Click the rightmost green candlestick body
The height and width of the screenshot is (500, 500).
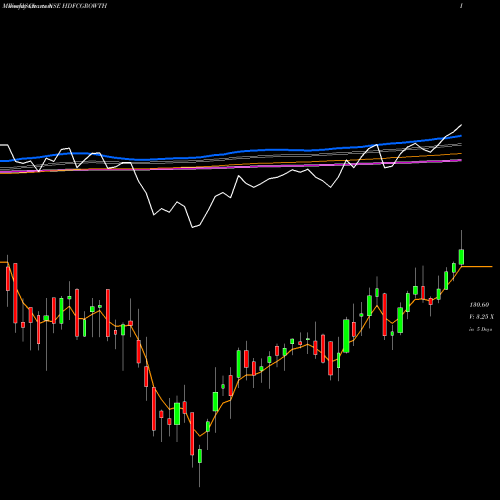tap(461, 257)
